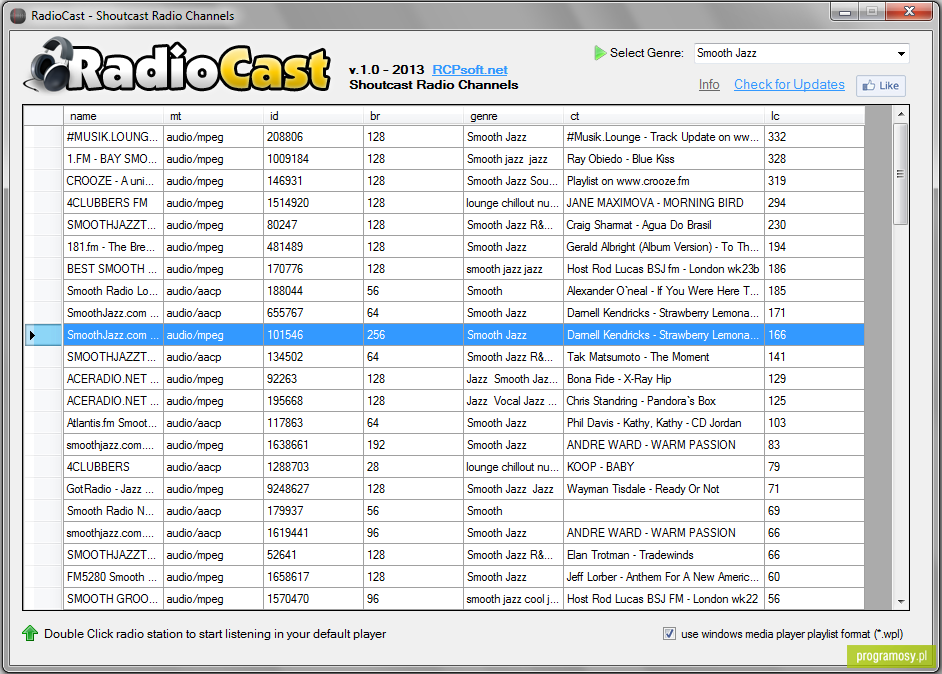Sort table by ct column header

tap(664, 116)
